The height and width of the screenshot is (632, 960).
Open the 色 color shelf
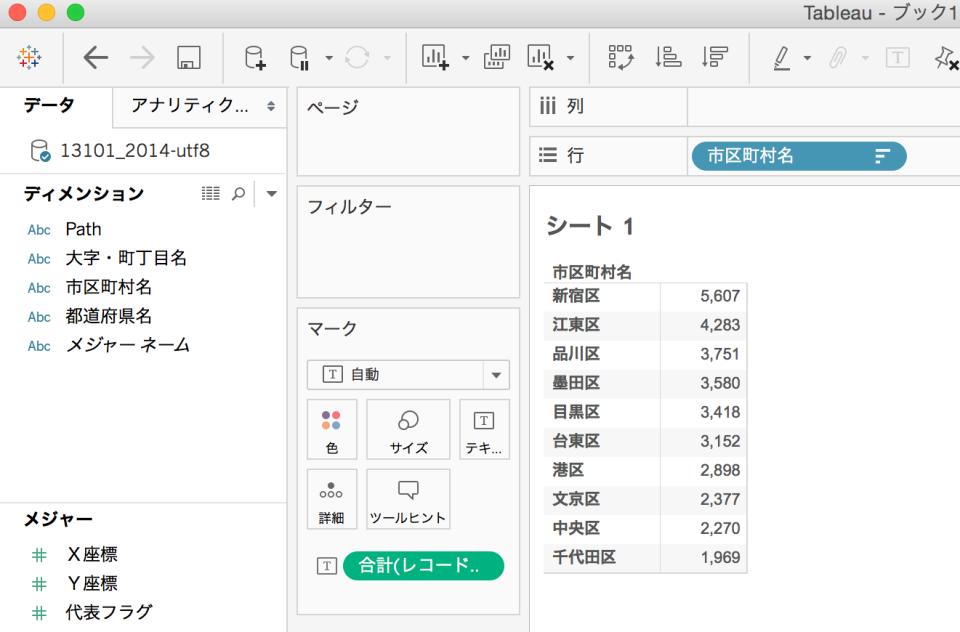point(331,429)
